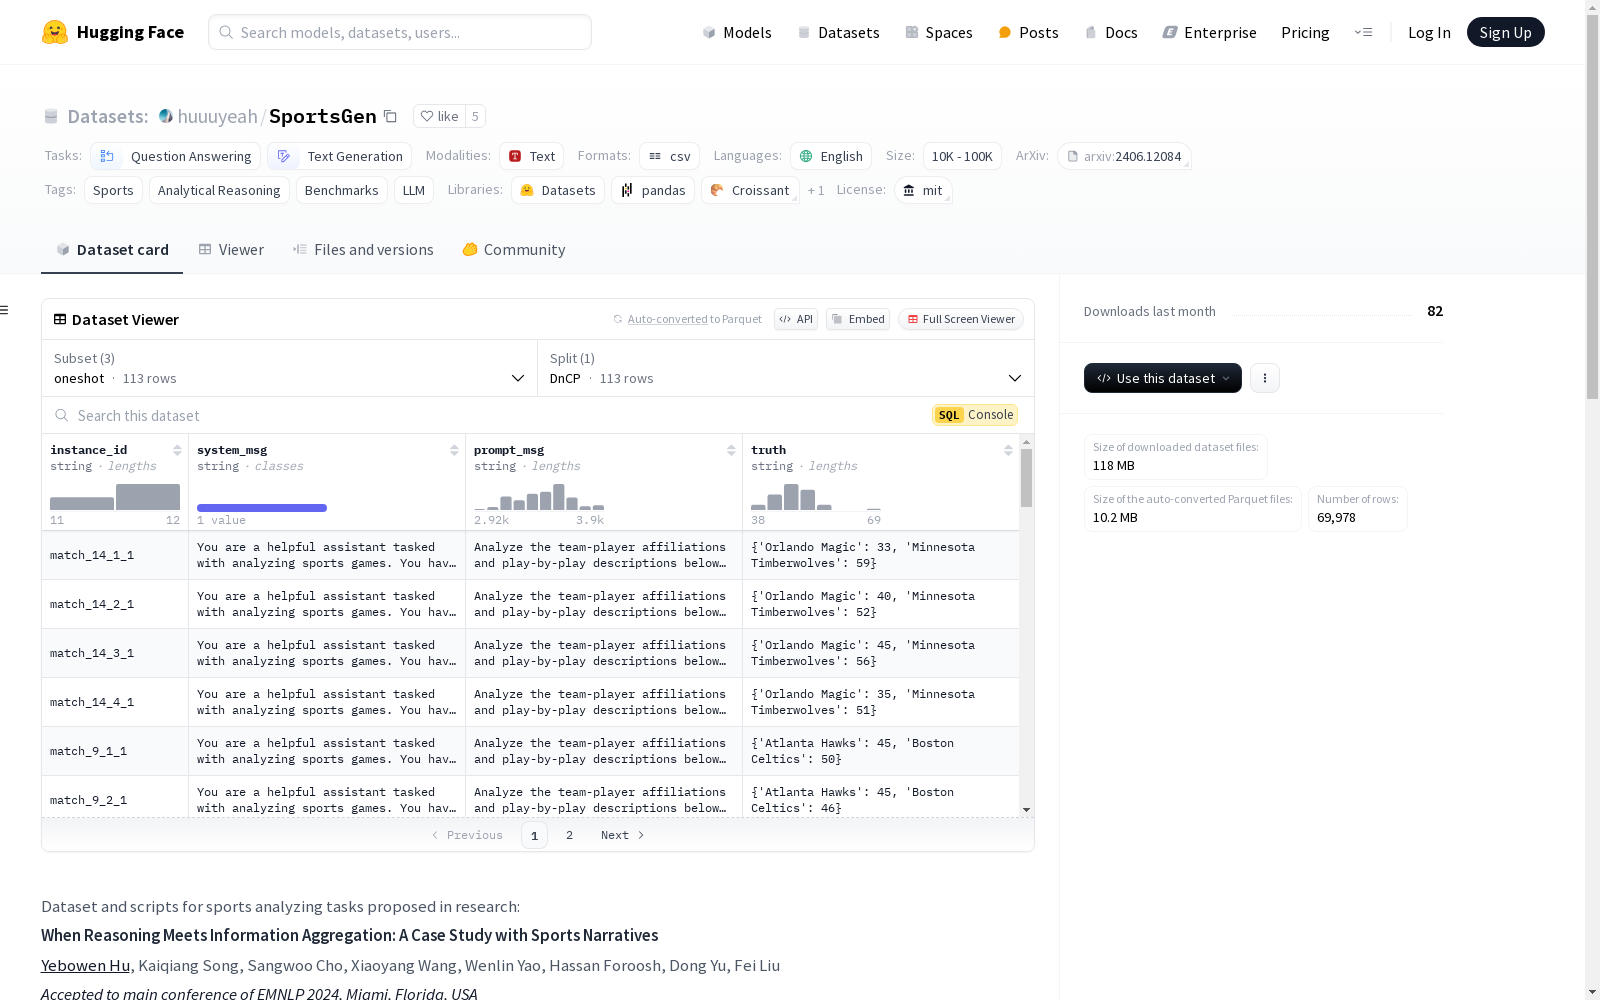This screenshot has width=1600, height=1000.
Task: Open Full Screen Viewer
Action: point(961,319)
